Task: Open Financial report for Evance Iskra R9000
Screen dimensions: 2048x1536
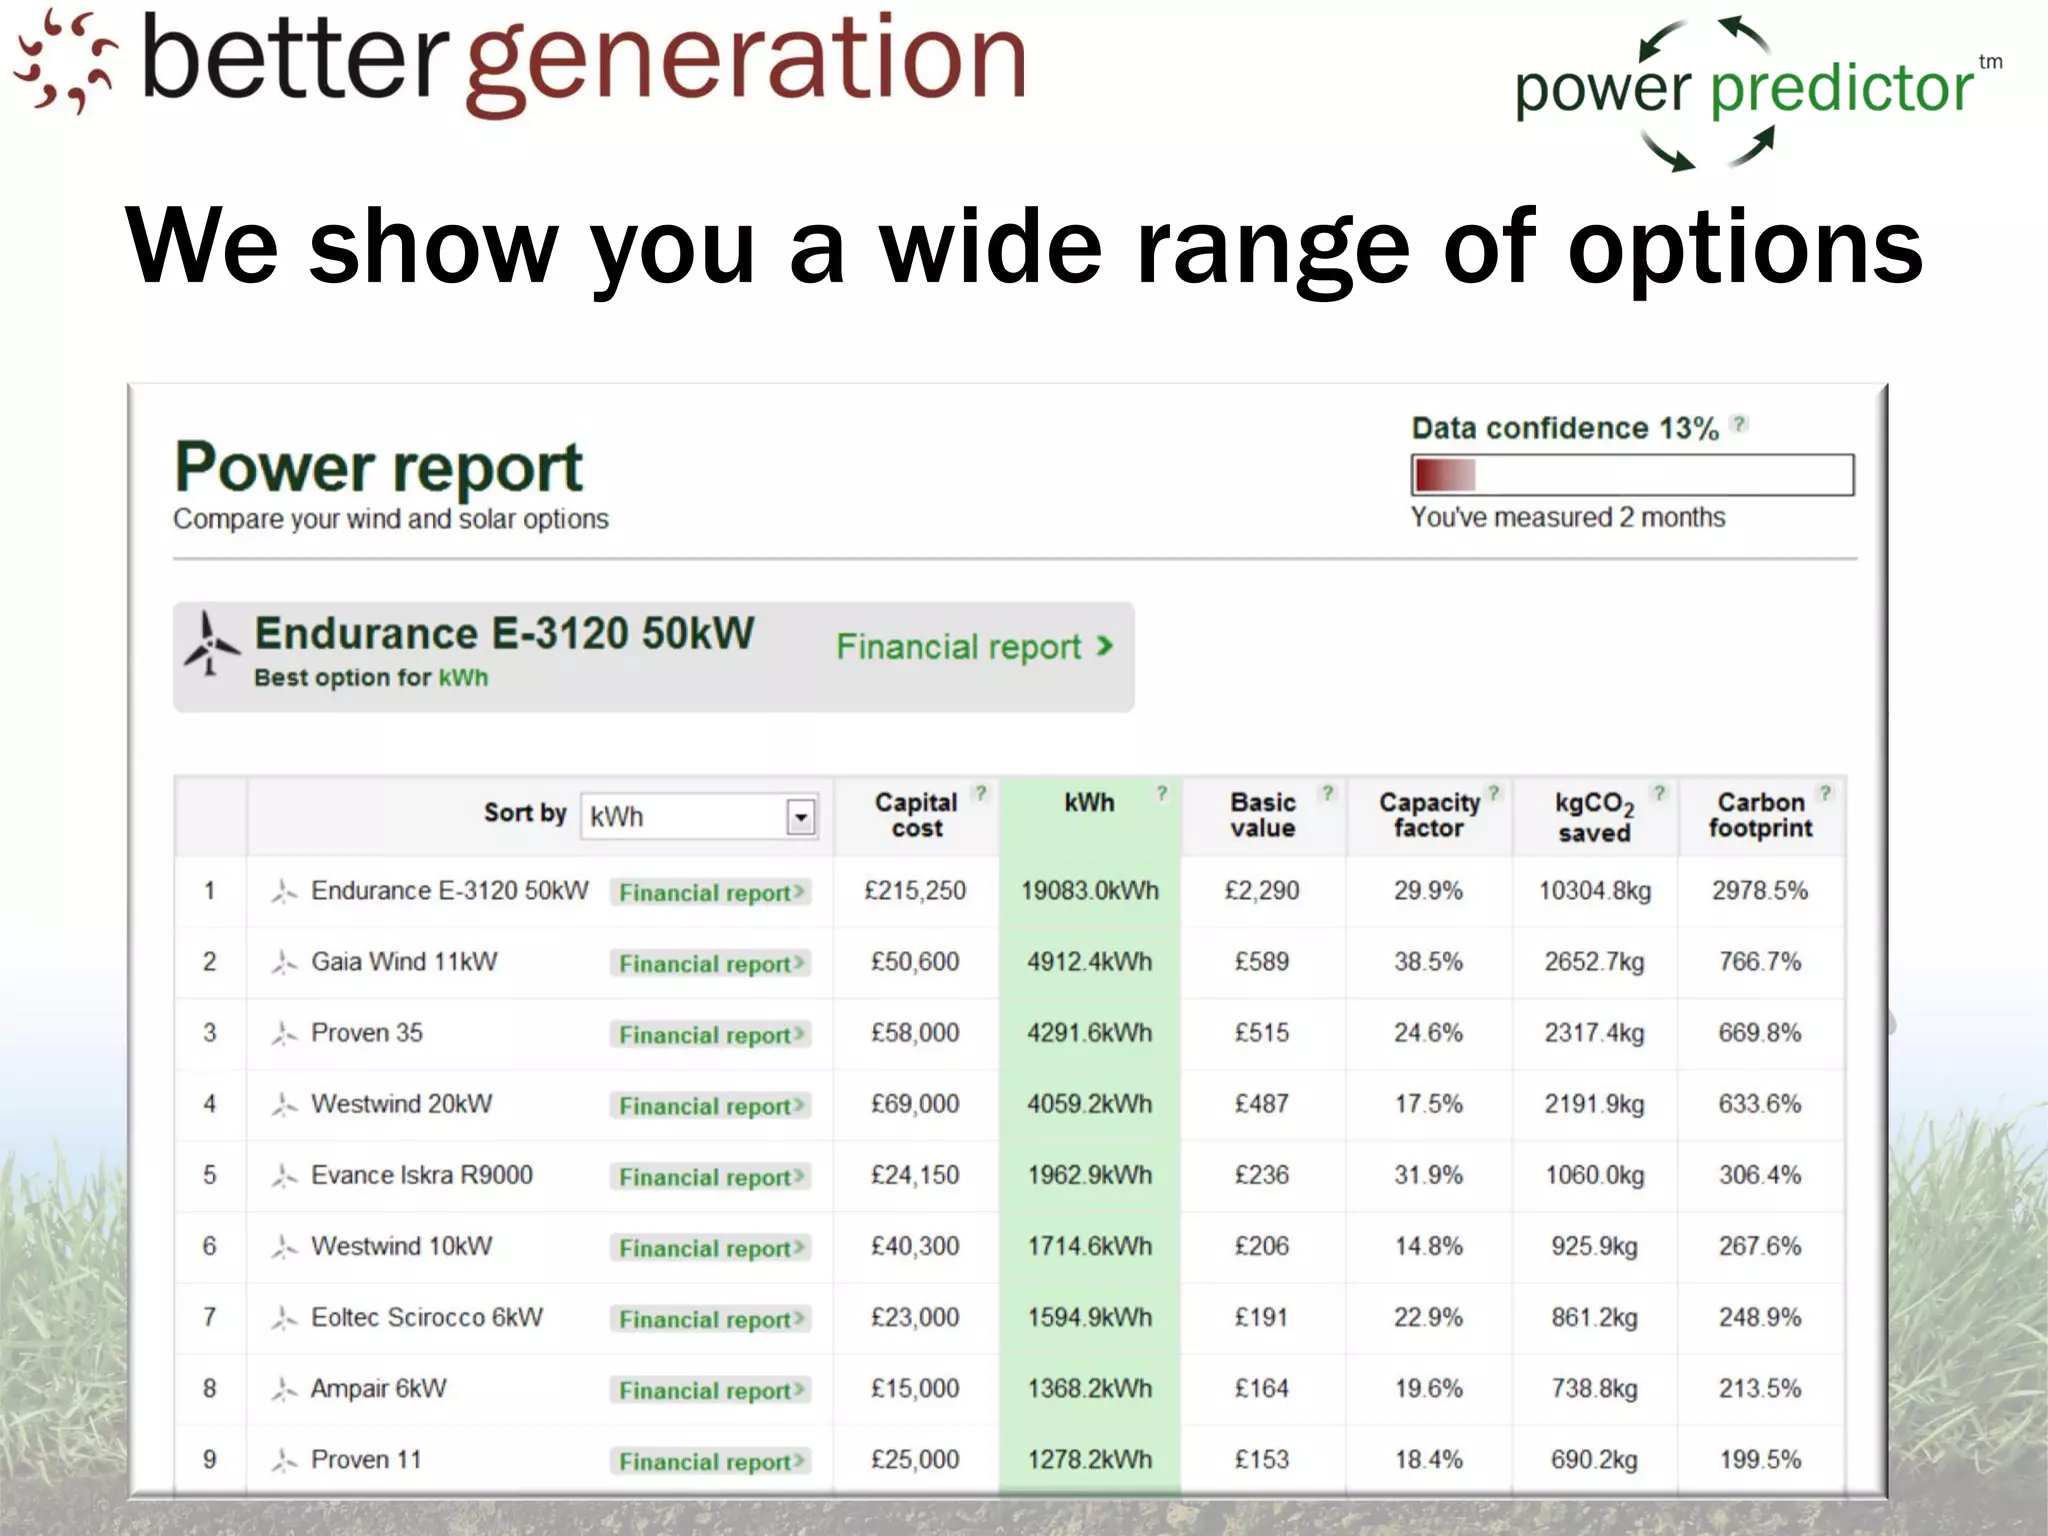Action: [710, 1177]
